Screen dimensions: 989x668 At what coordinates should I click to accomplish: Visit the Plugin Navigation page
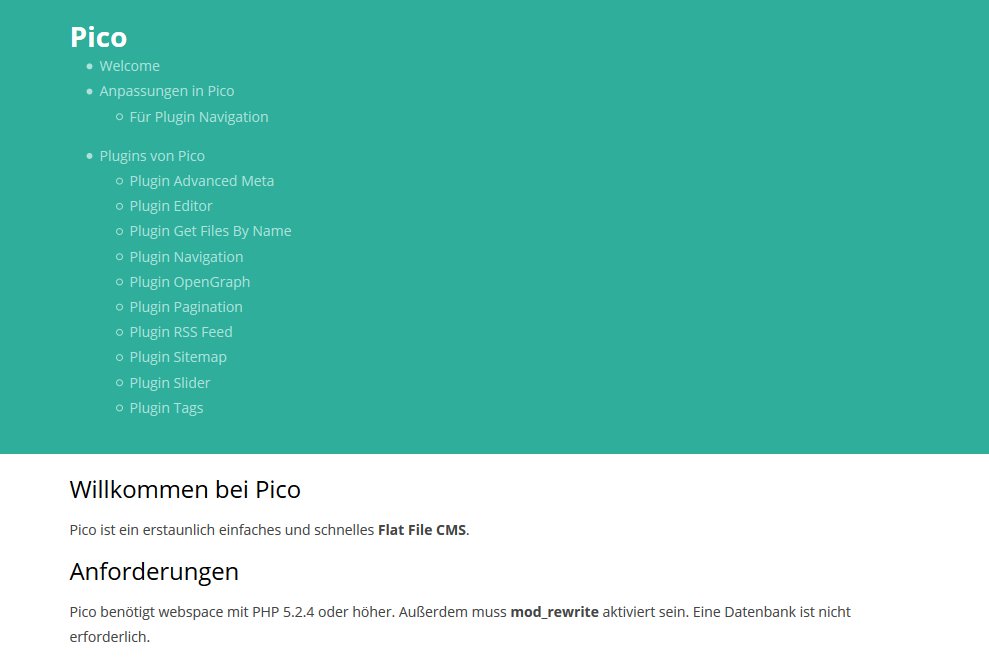point(186,257)
